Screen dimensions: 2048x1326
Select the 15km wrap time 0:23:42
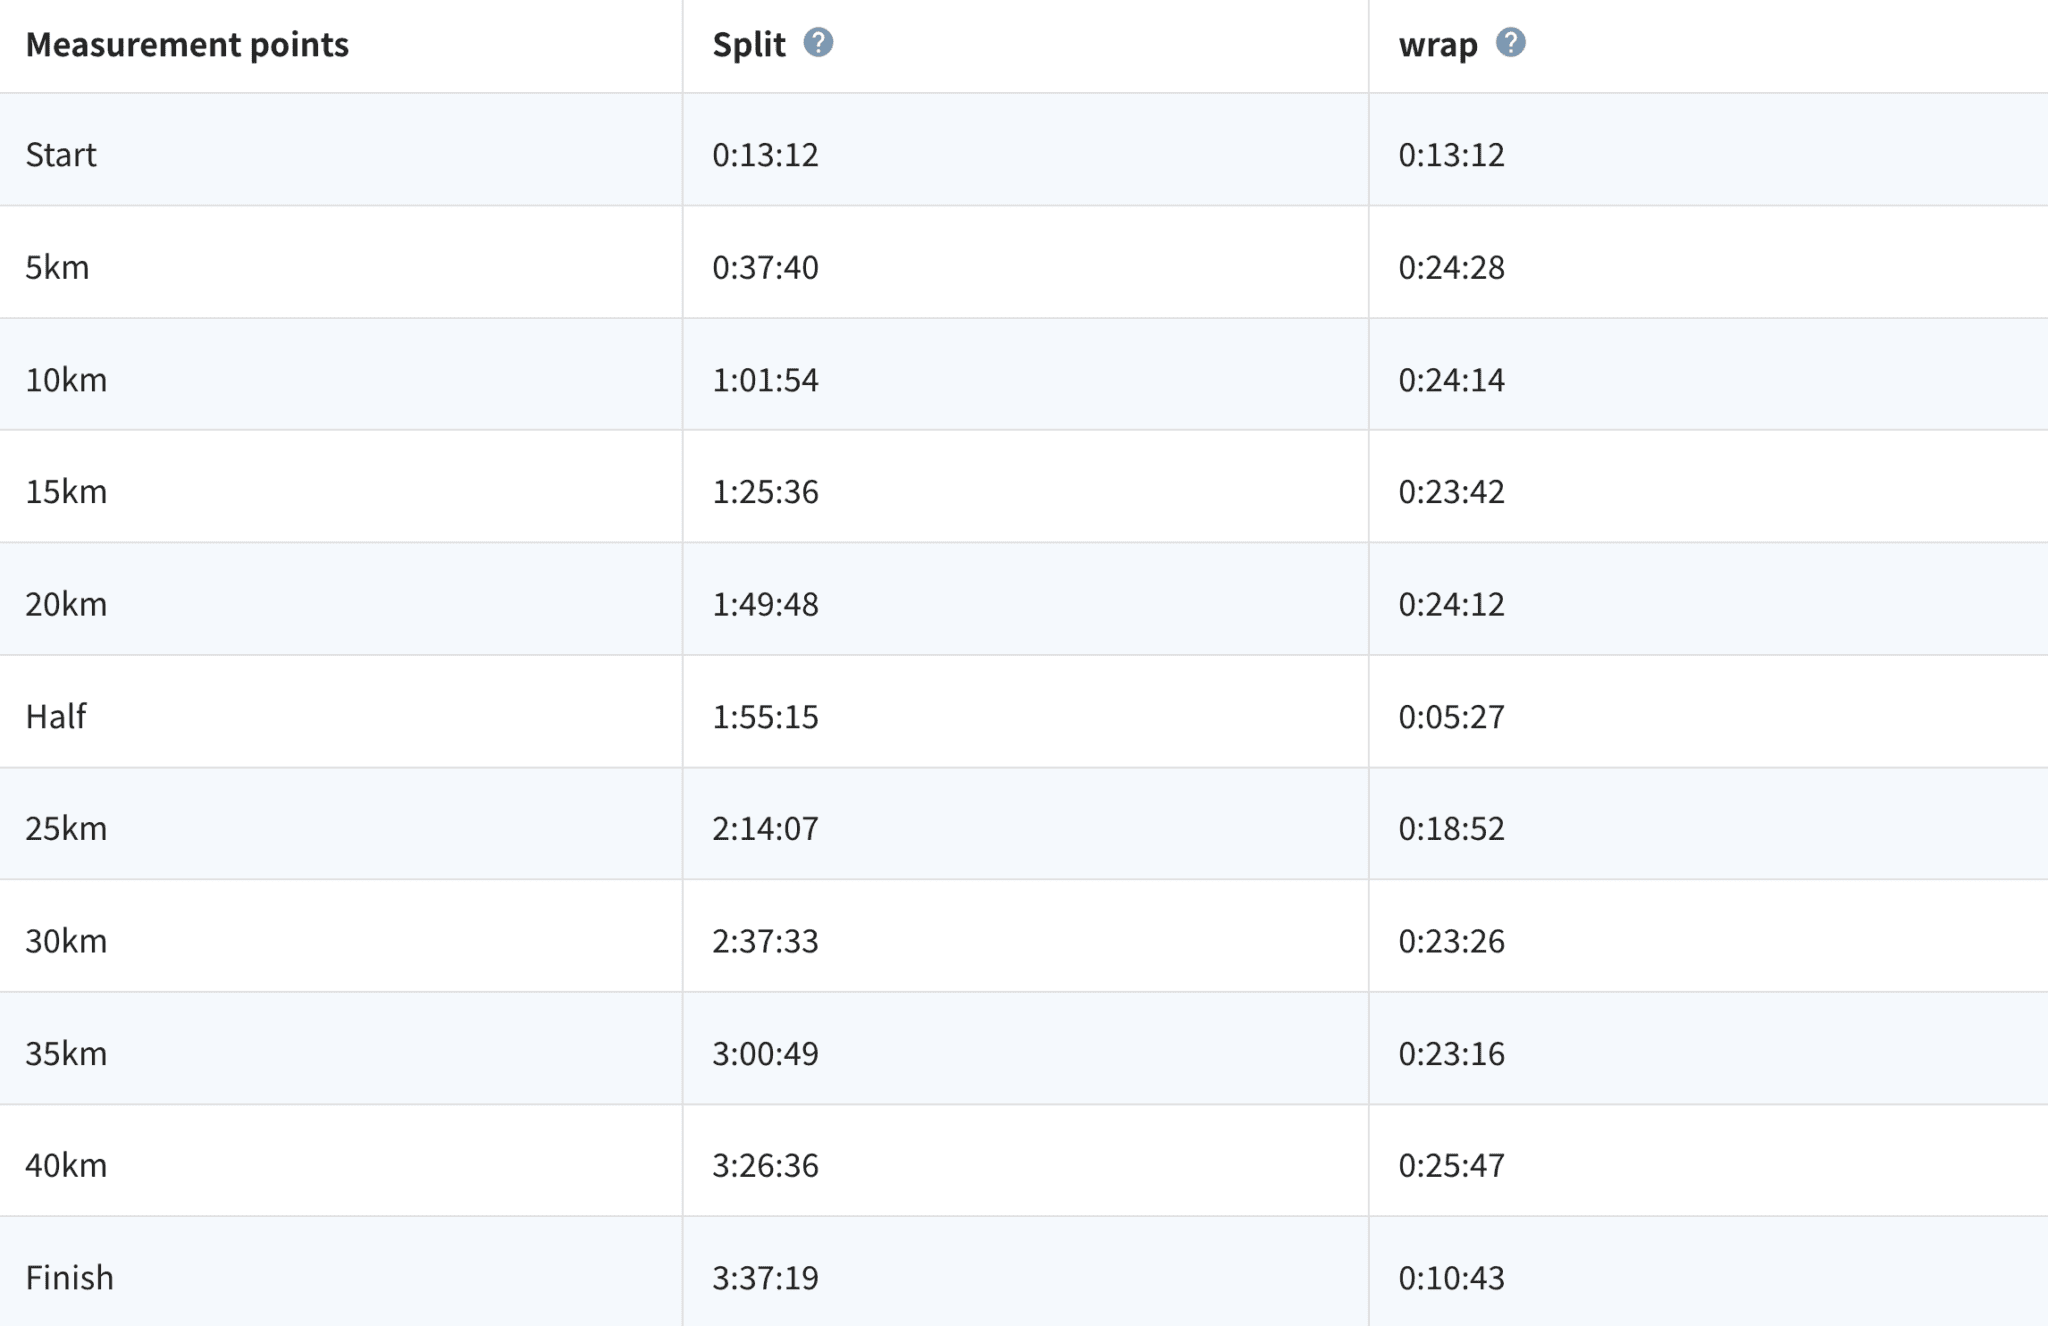coord(1451,492)
